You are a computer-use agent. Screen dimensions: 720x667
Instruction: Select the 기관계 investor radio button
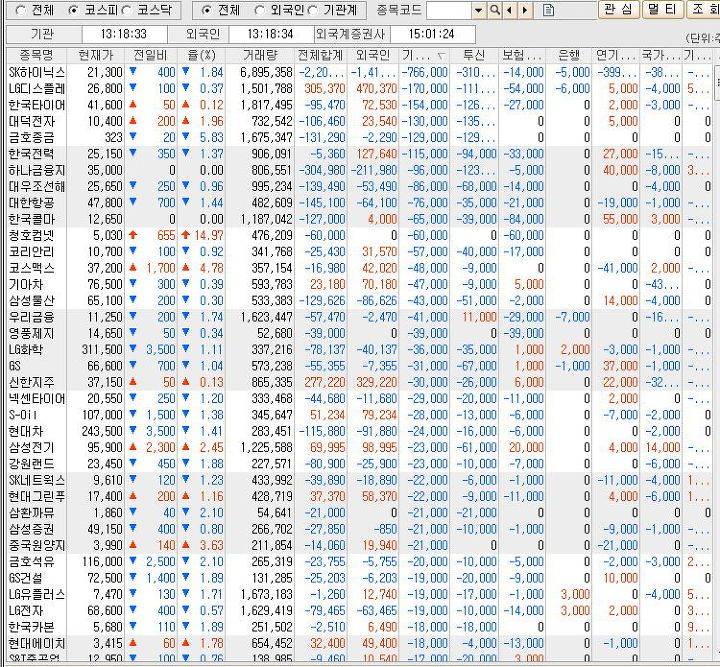pos(314,10)
